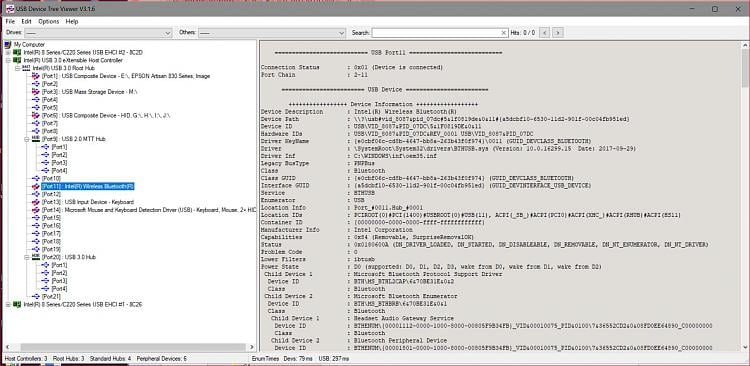Select the Port18 entry in the tree

click(x=51, y=241)
